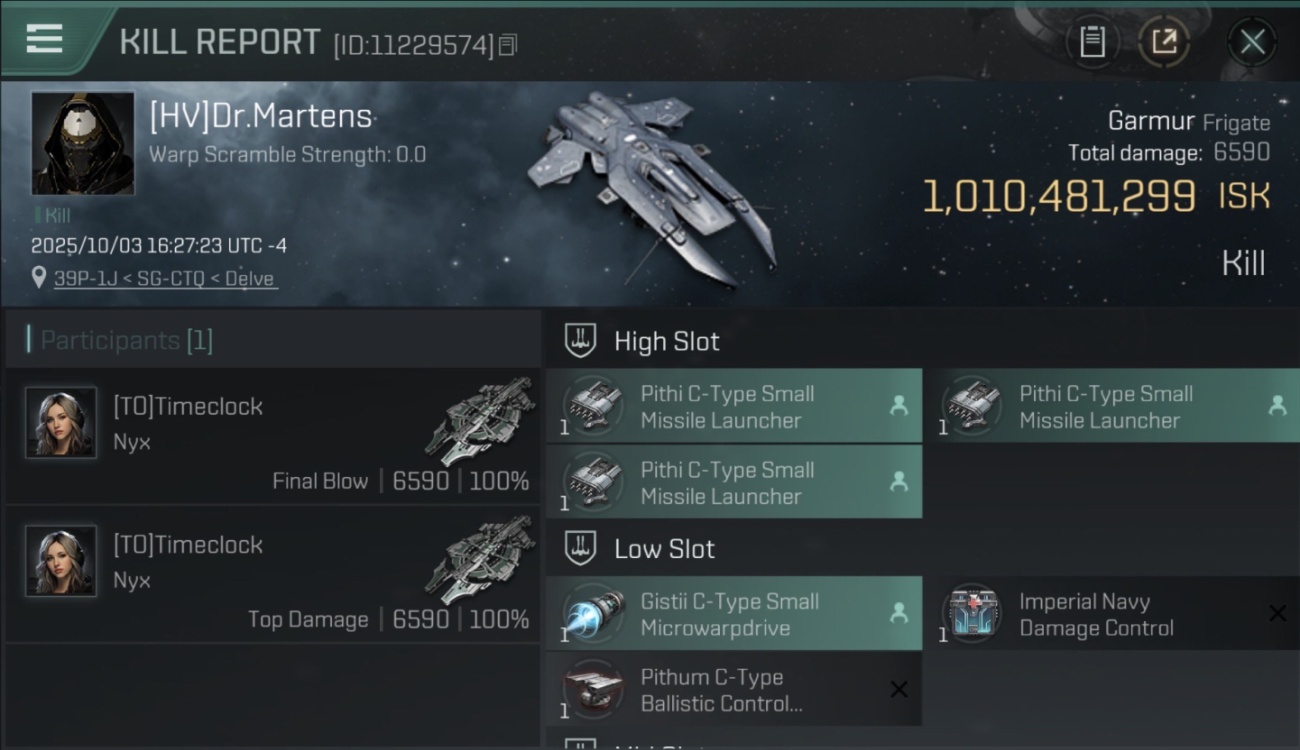Open the hamburger menu
Image resolution: width=1300 pixels, height=750 pixels.
click(x=44, y=39)
